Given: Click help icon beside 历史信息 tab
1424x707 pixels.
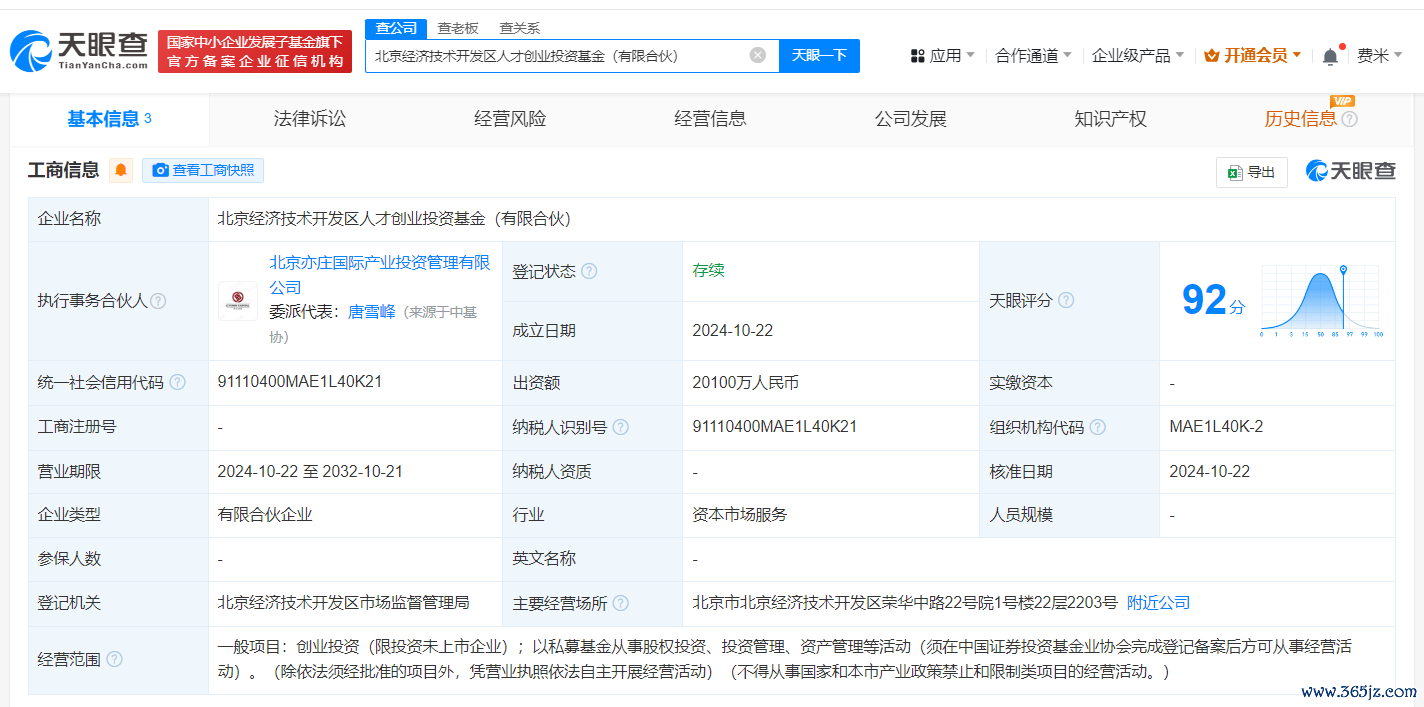Looking at the screenshot, I should pos(1349,119).
